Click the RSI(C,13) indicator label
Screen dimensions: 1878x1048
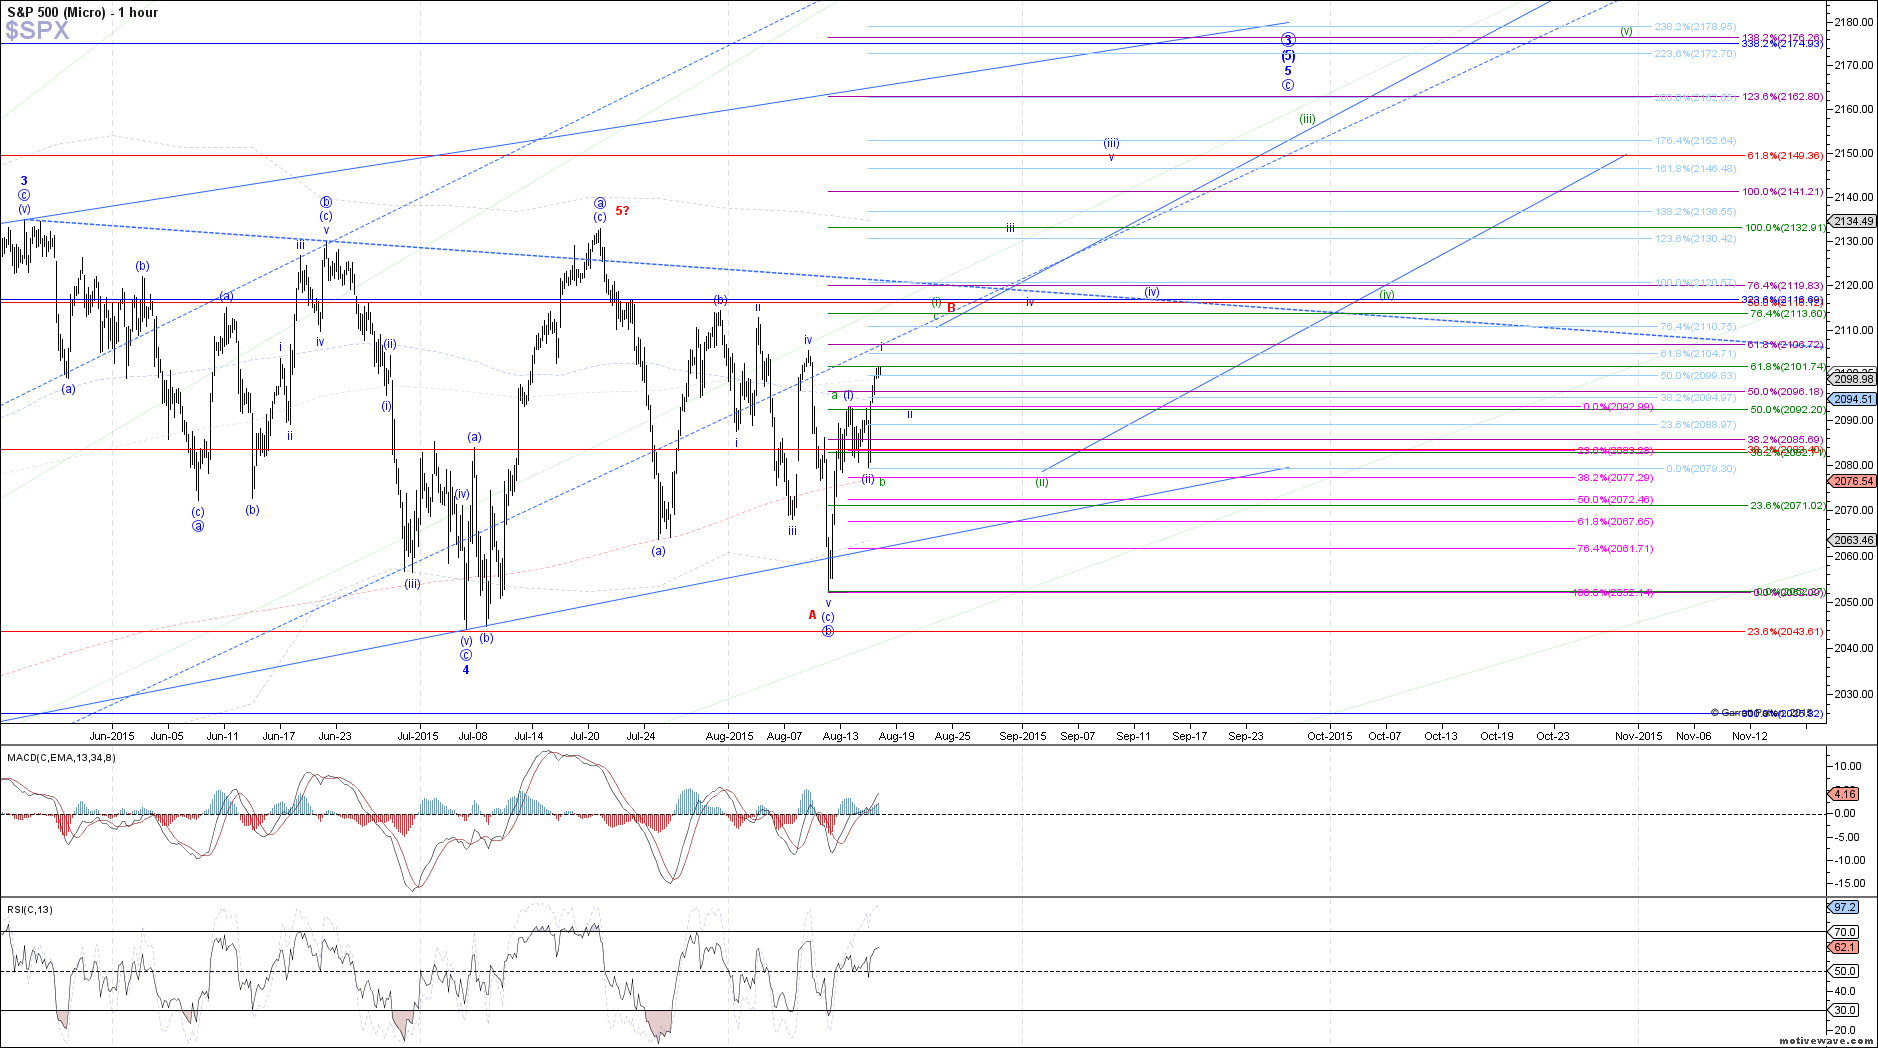[30, 909]
